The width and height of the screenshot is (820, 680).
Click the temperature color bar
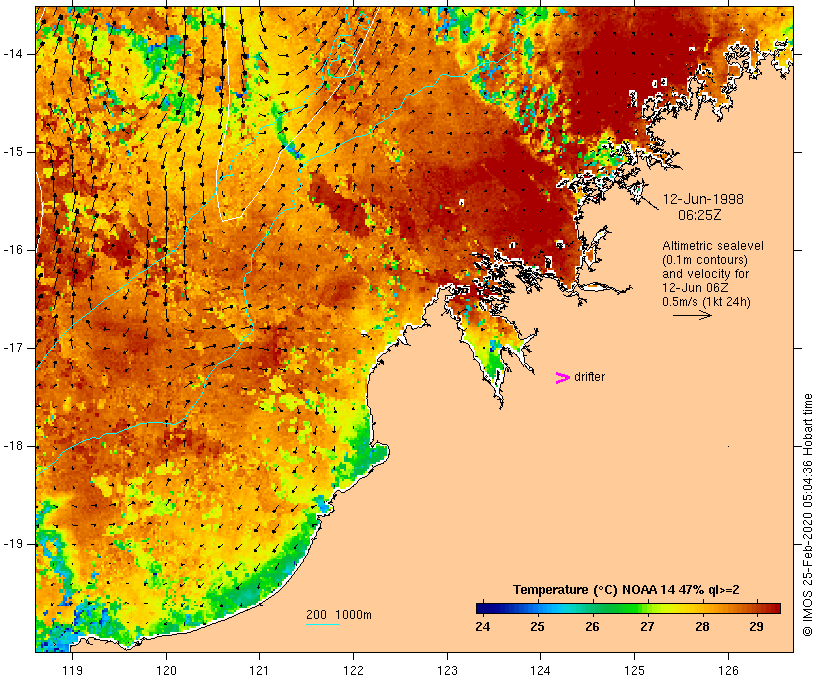point(628,608)
